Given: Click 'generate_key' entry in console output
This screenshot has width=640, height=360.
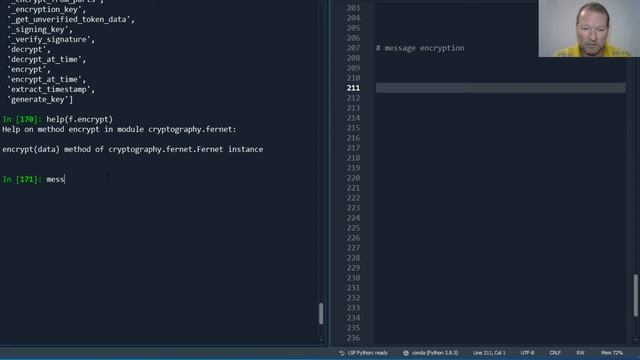Looking at the screenshot, I should point(40,99).
